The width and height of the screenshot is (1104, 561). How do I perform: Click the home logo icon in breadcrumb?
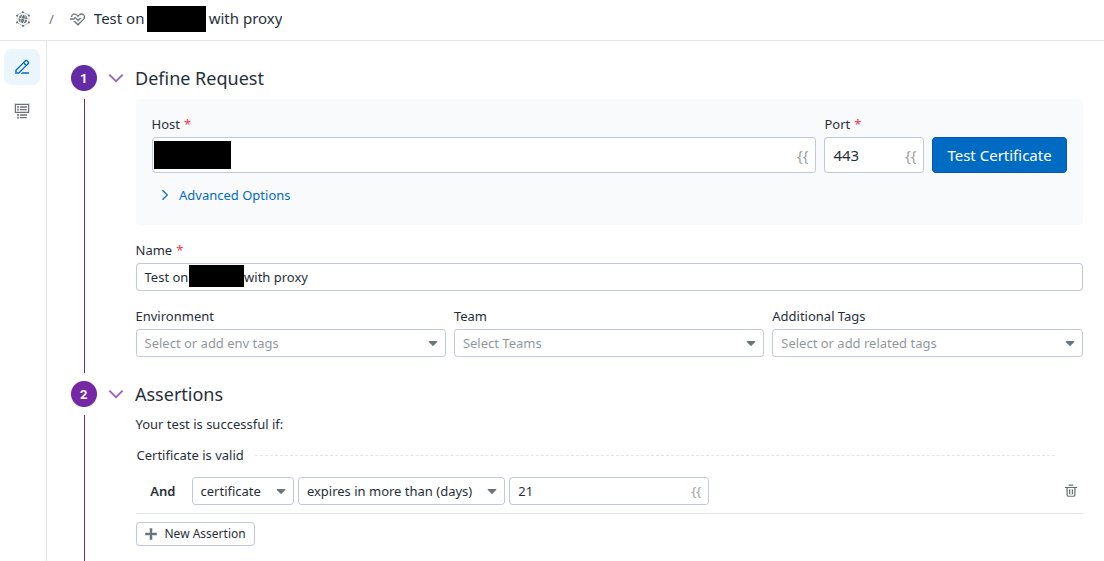pos(23,19)
